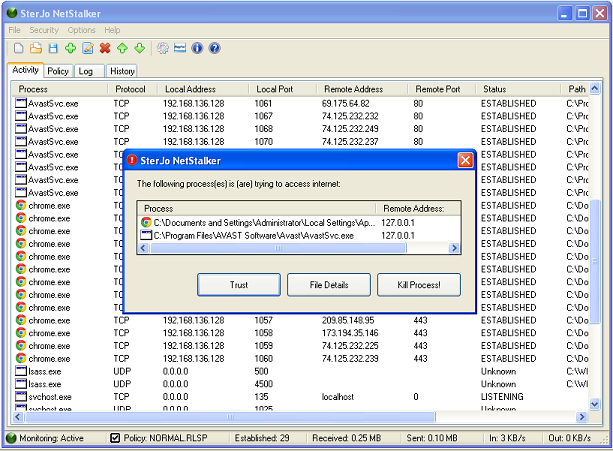Click the Save floppy disk icon
Screen dimensions: 613x451
pyautogui.click(x=53, y=48)
